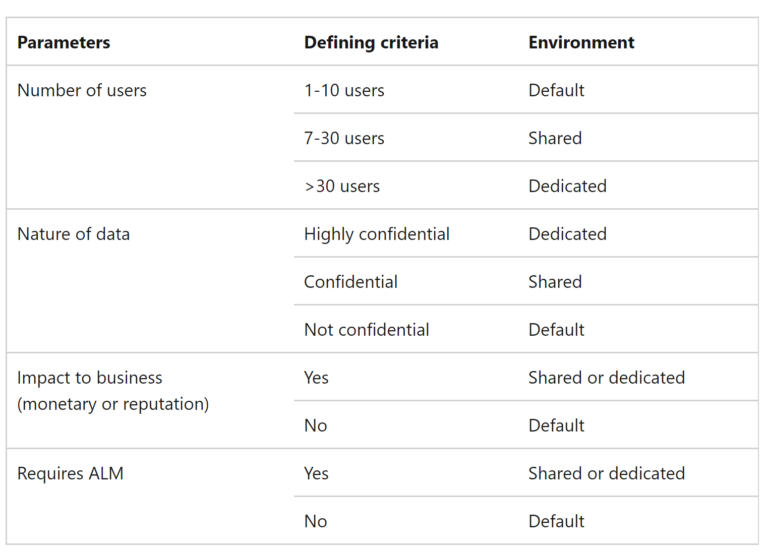
Task: Click the "Not confidential" criteria cell
Action: click(367, 330)
